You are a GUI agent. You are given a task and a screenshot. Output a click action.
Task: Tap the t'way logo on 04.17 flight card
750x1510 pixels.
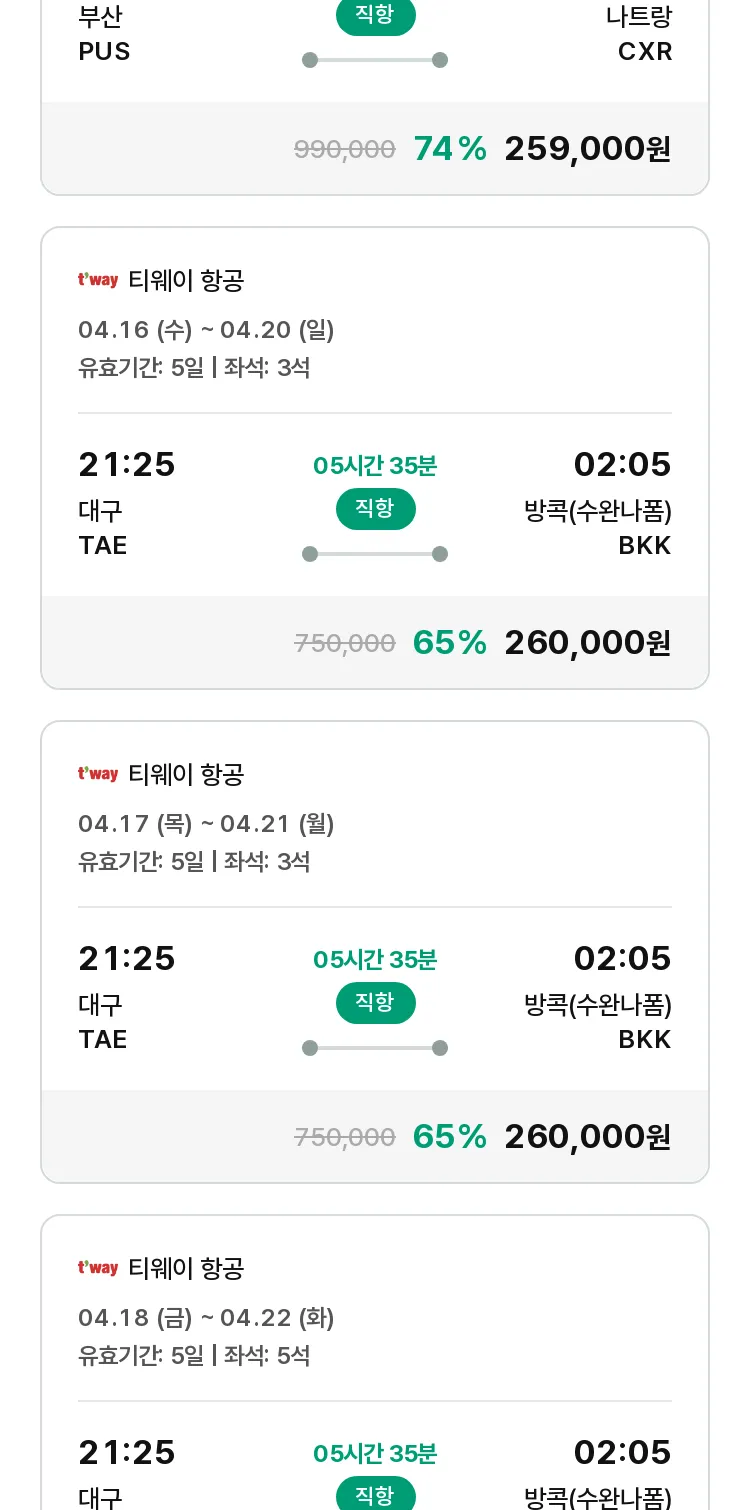(x=98, y=774)
